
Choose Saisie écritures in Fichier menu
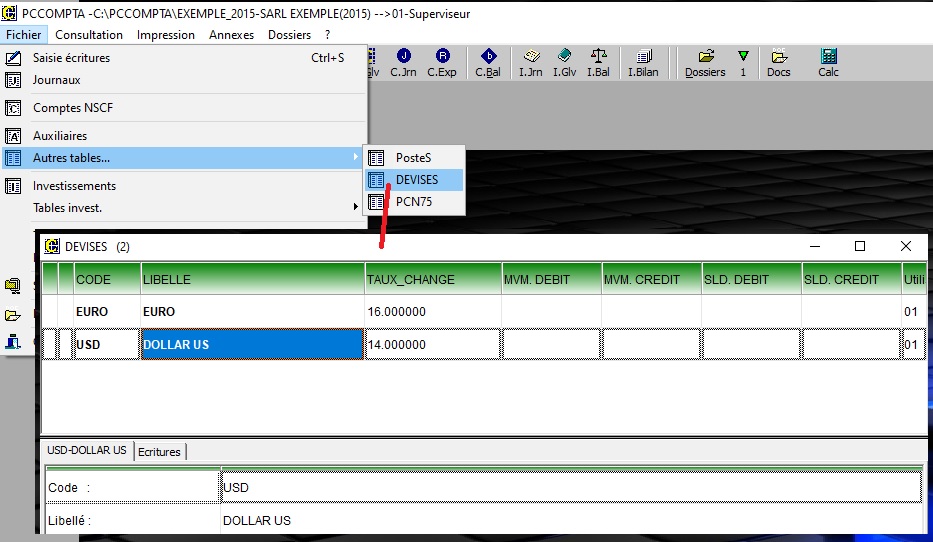pos(71,58)
